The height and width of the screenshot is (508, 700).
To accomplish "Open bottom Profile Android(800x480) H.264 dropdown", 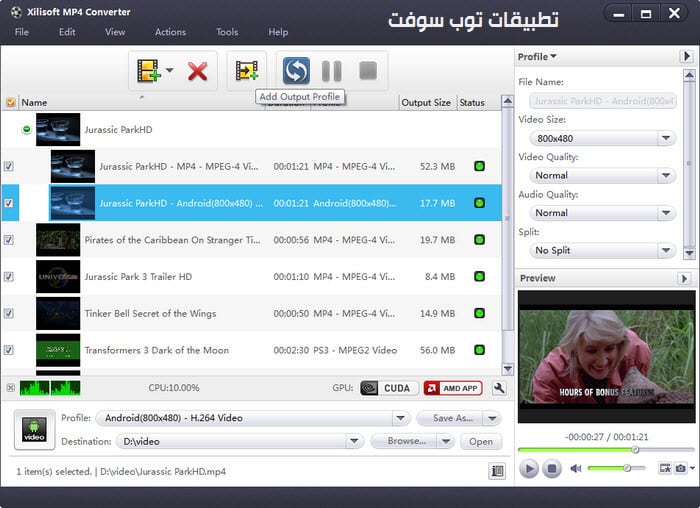I will [x=253, y=418].
